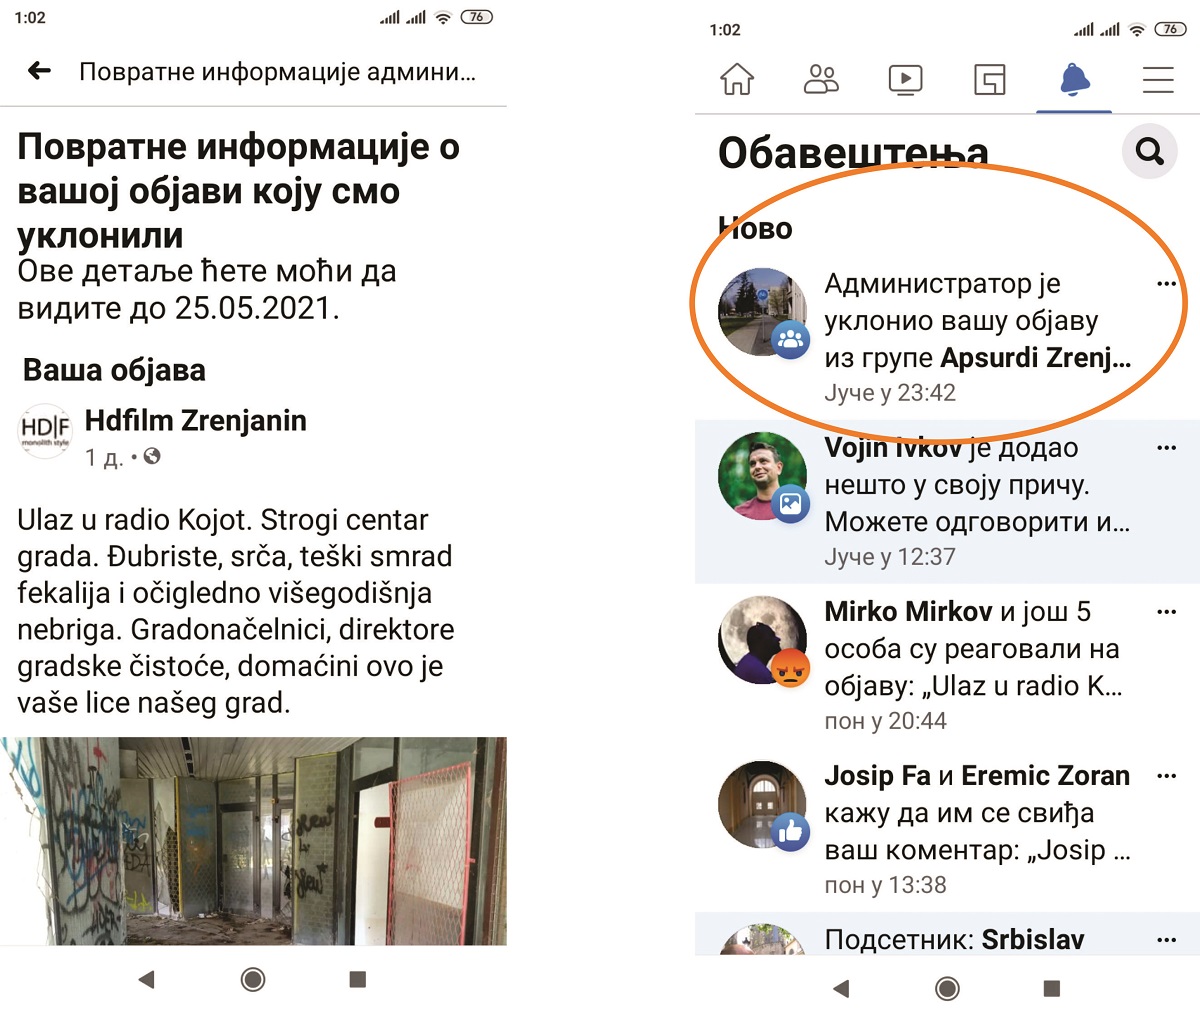Tap Hdfilm Zrenjanin profile name
This screenshot has width=1200, height=1022.
195,421
